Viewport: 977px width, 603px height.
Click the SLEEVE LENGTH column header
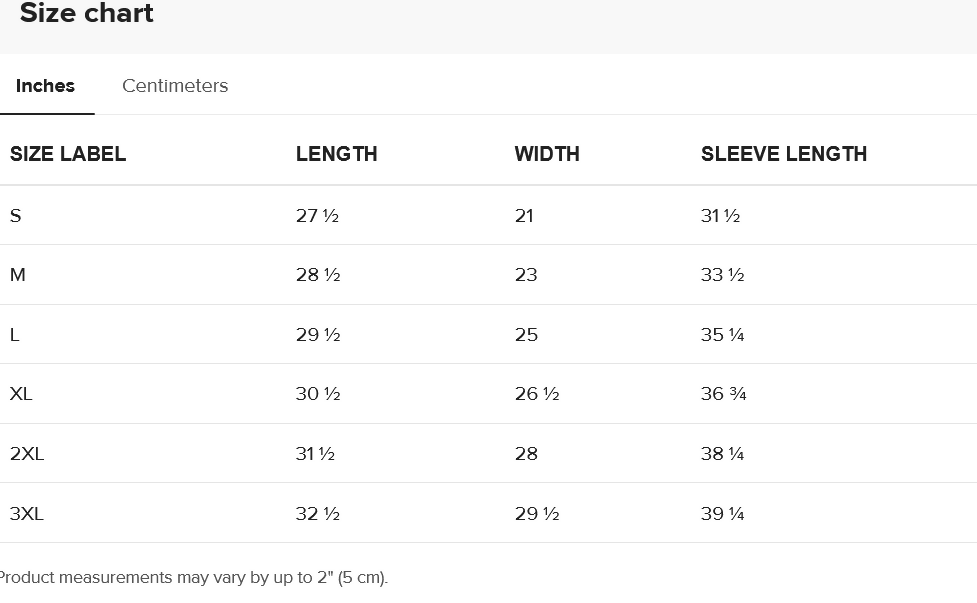point(784,154)
